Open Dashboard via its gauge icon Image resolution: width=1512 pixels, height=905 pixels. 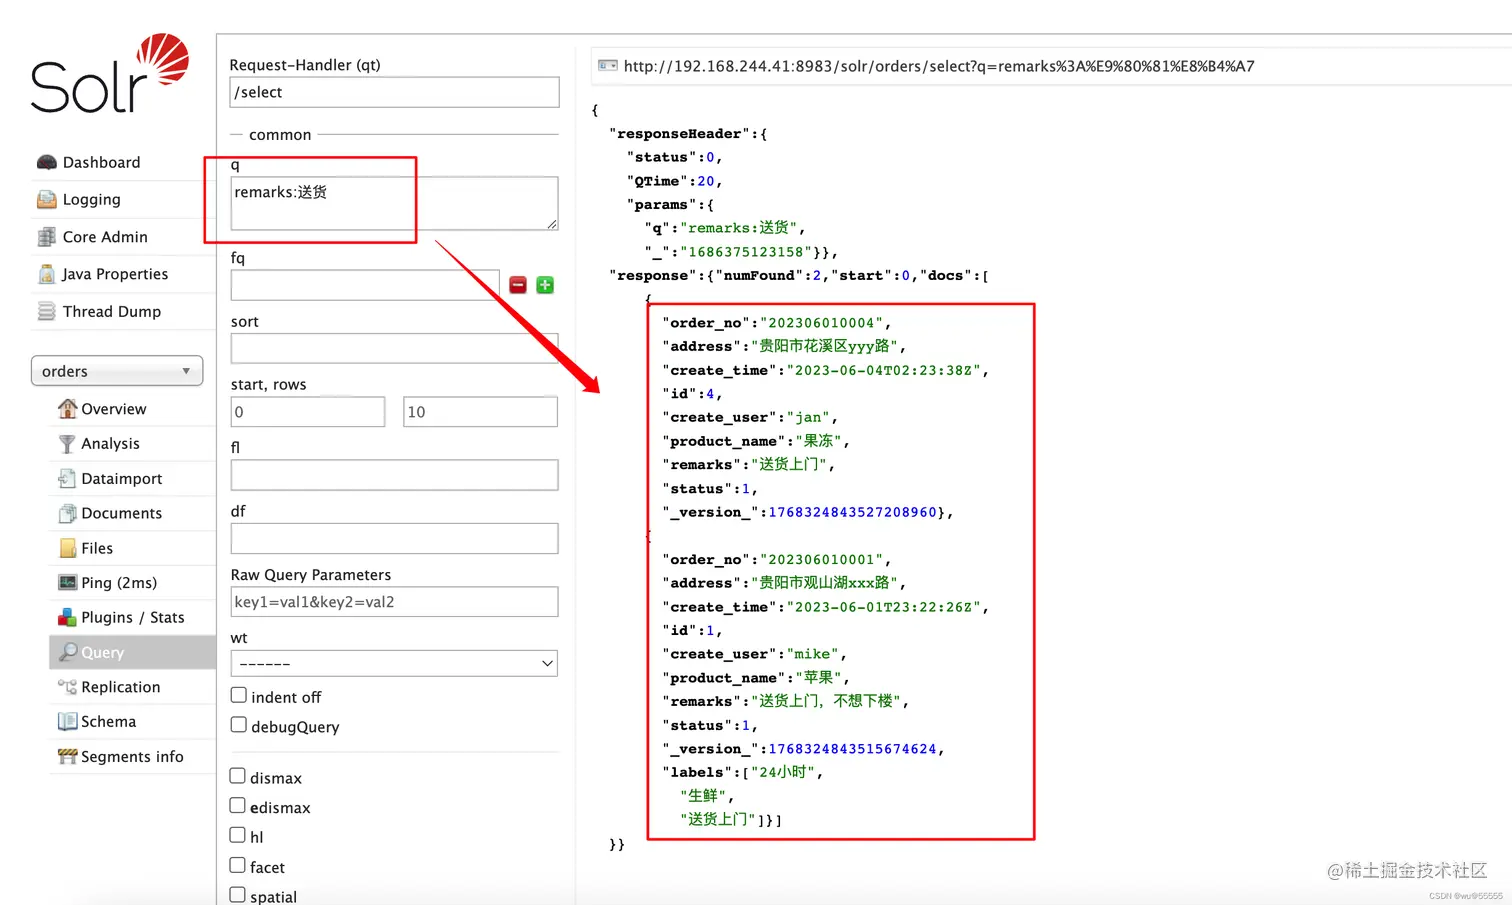click(46, 163)
